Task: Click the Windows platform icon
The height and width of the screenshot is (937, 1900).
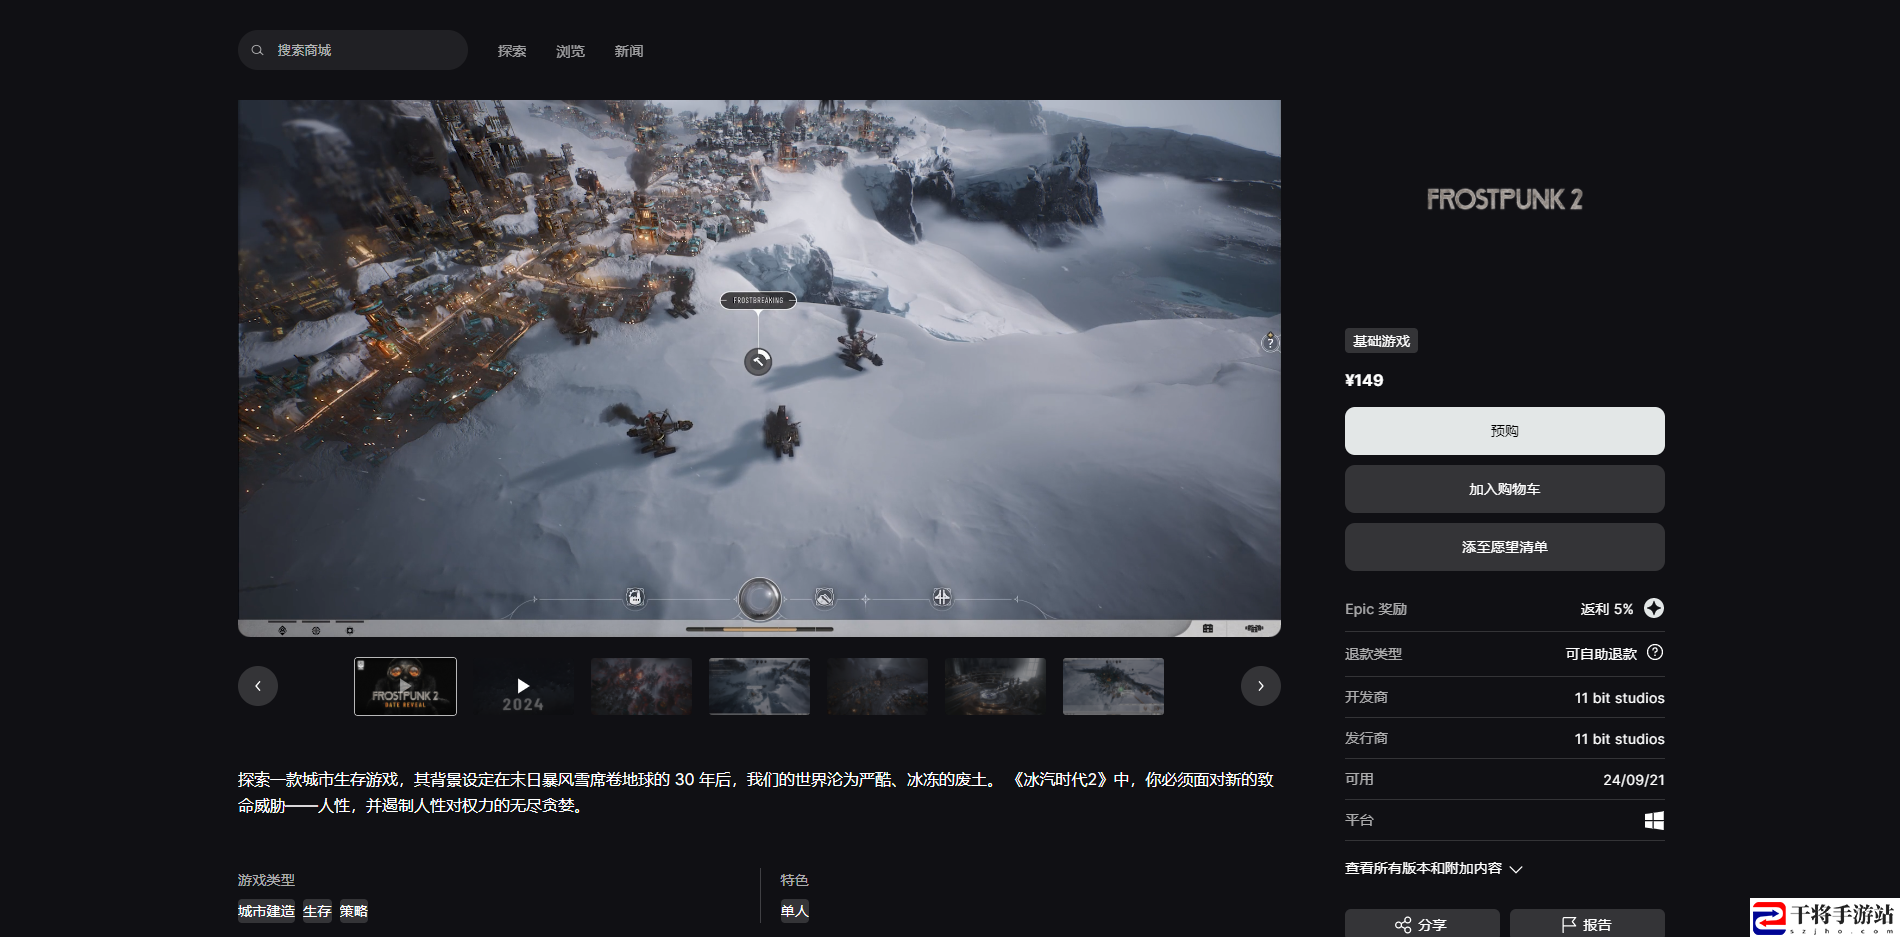Action: [1654, 820]
